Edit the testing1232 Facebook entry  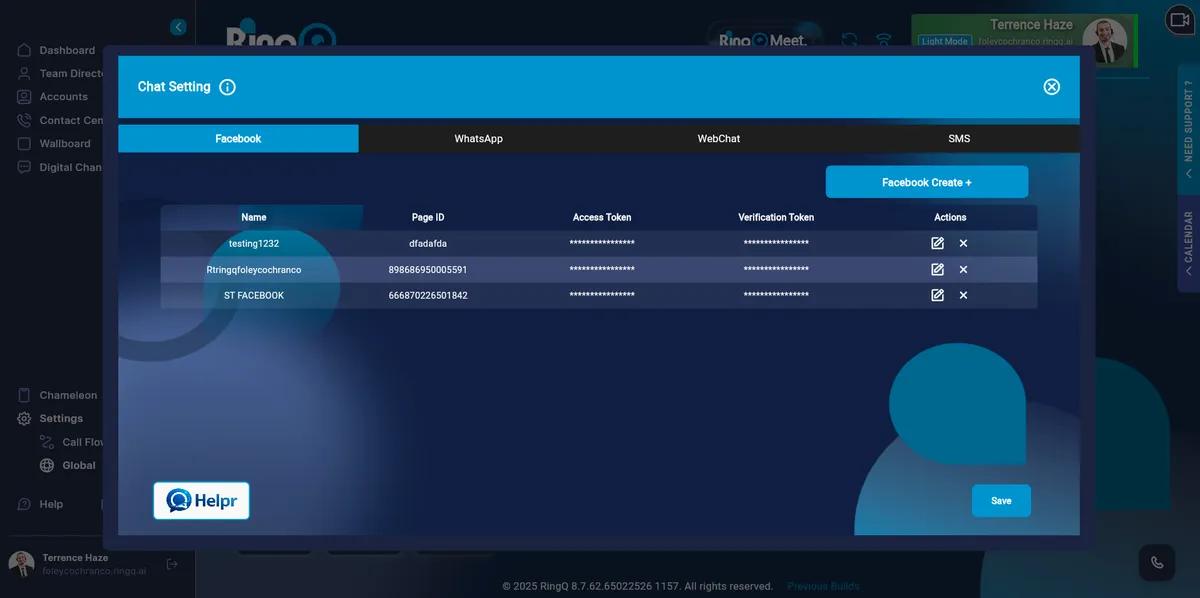pyautogui.click(x=937, y=243)
